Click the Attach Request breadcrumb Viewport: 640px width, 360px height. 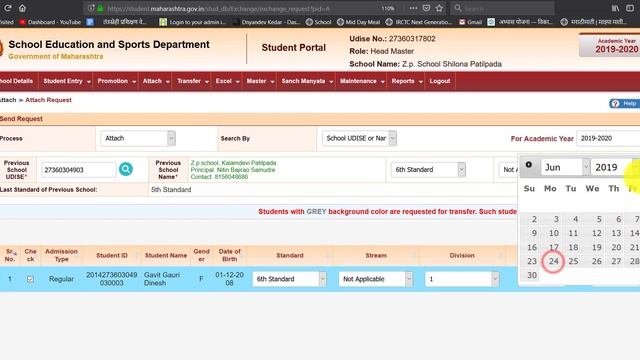48,100
